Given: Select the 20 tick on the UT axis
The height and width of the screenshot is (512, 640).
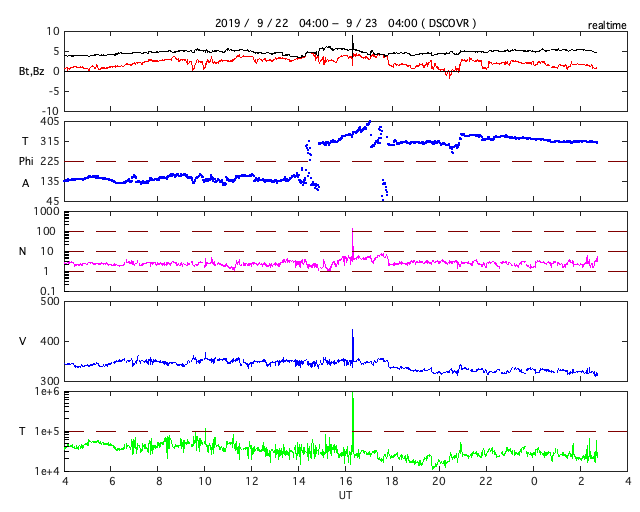Looking at the screenshot, I should (x=440, y=481).
